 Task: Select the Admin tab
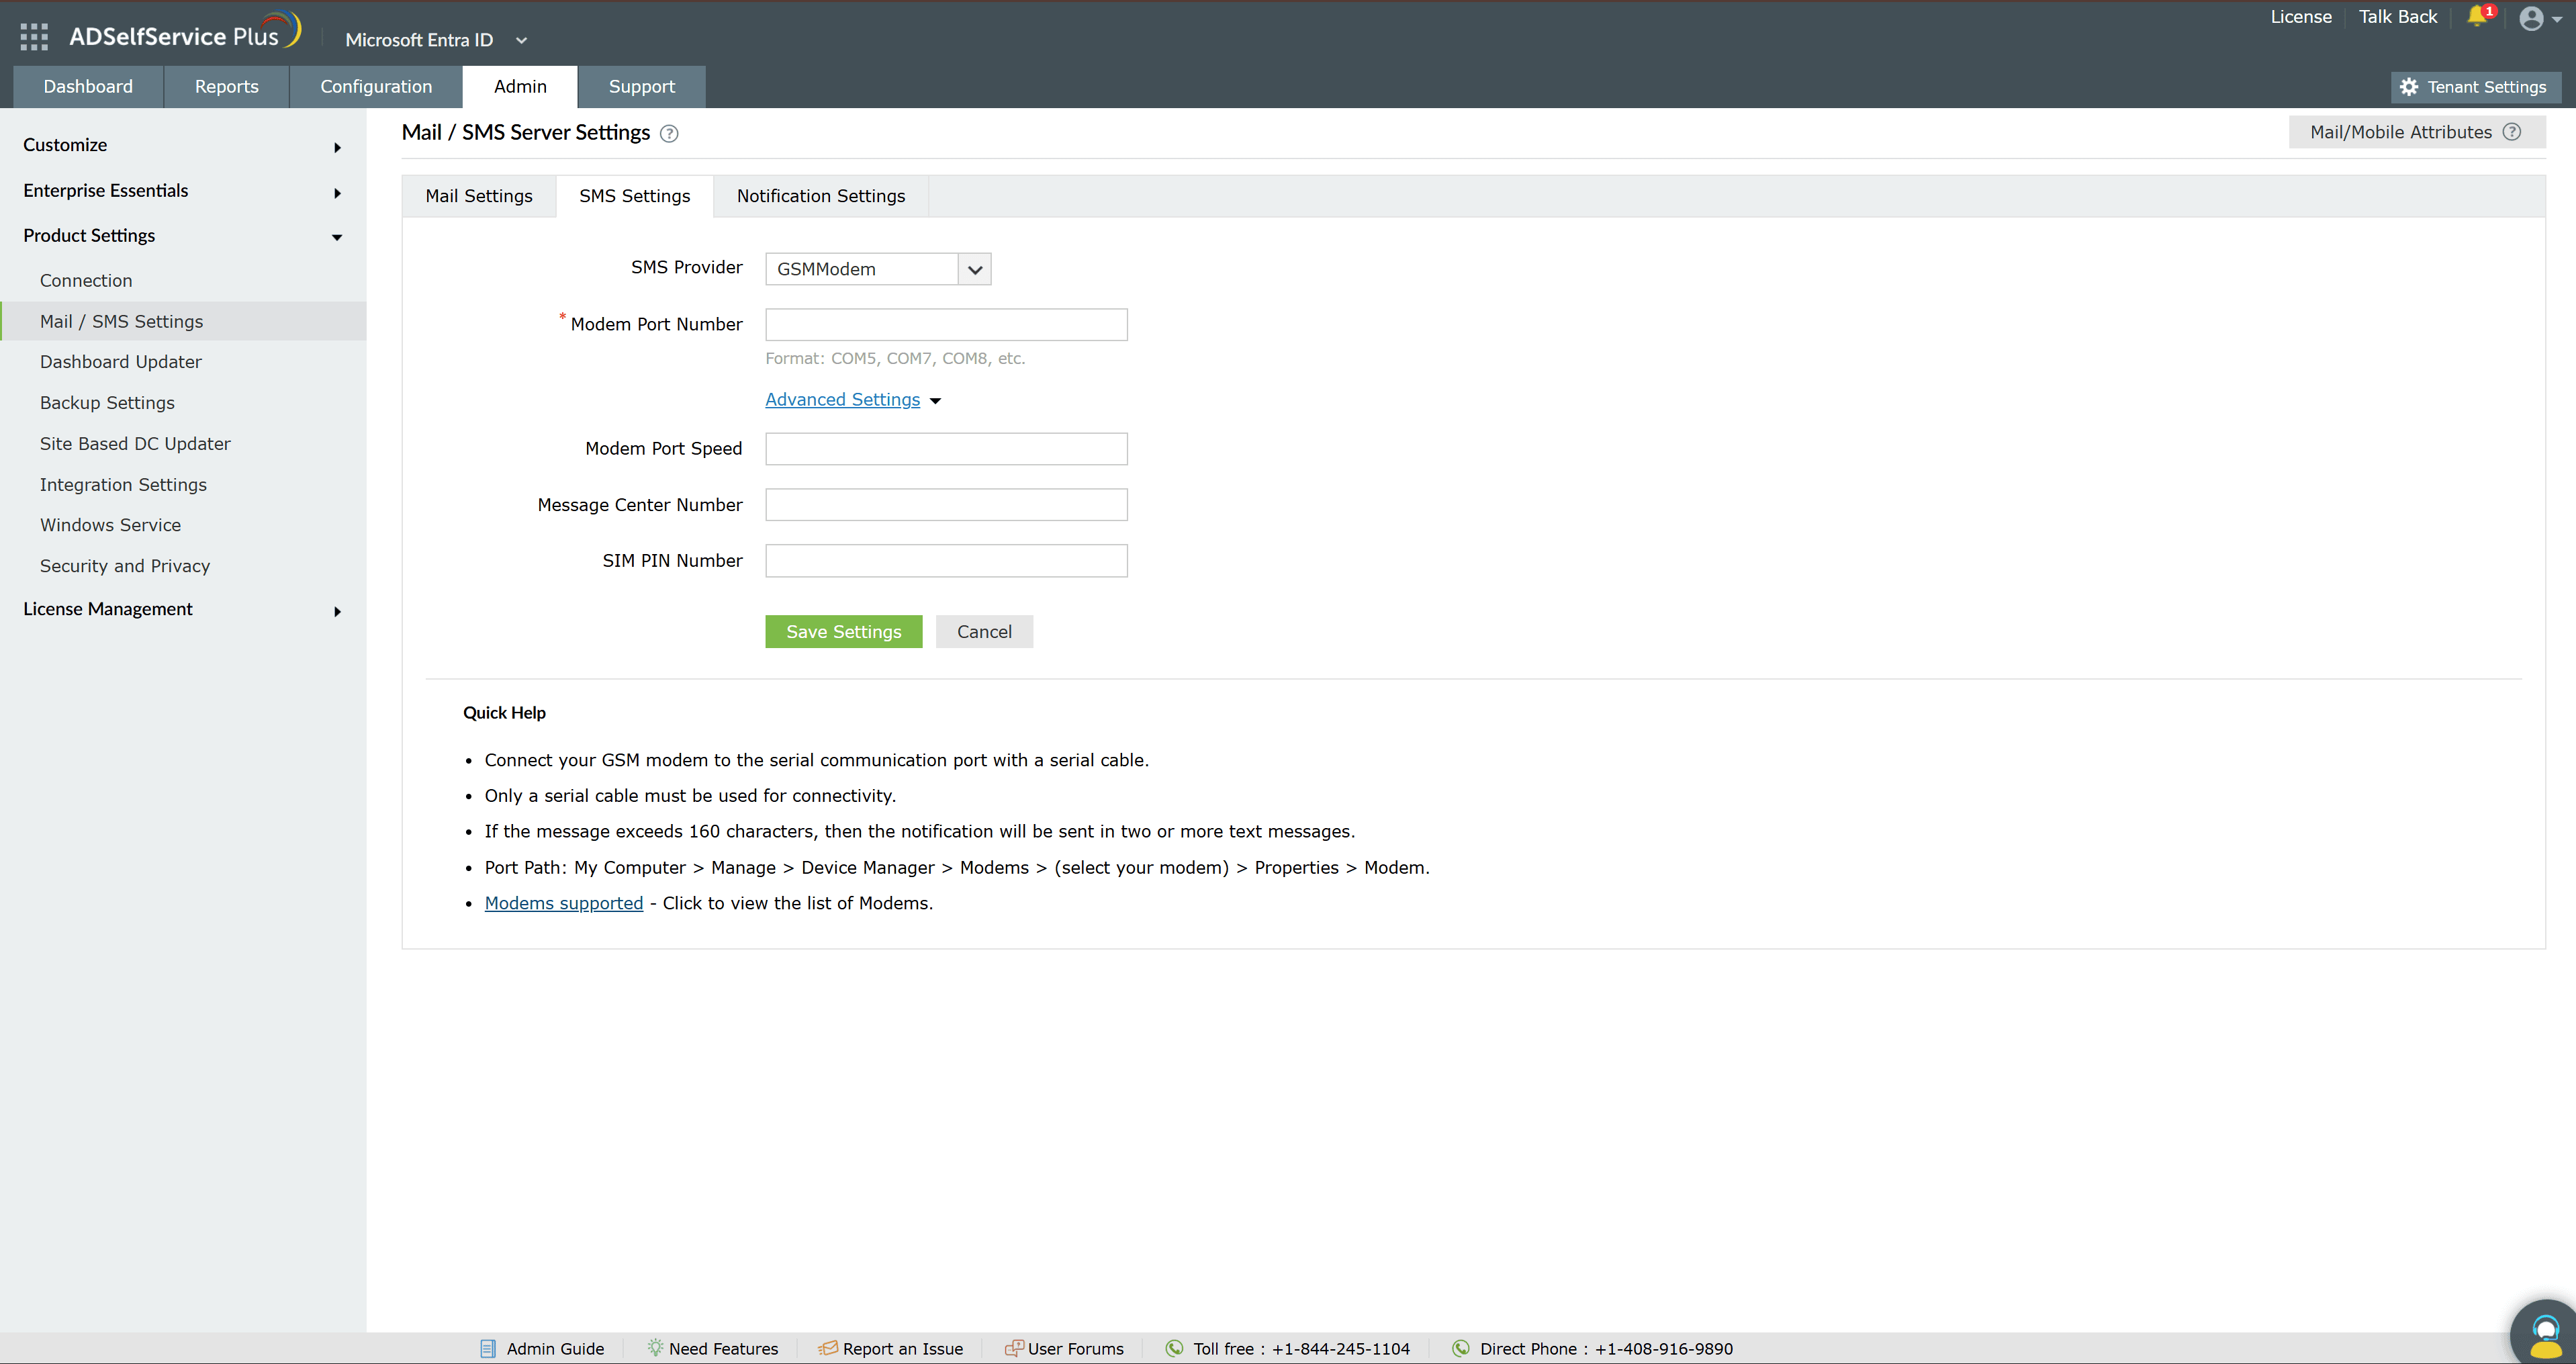(520, 87)
